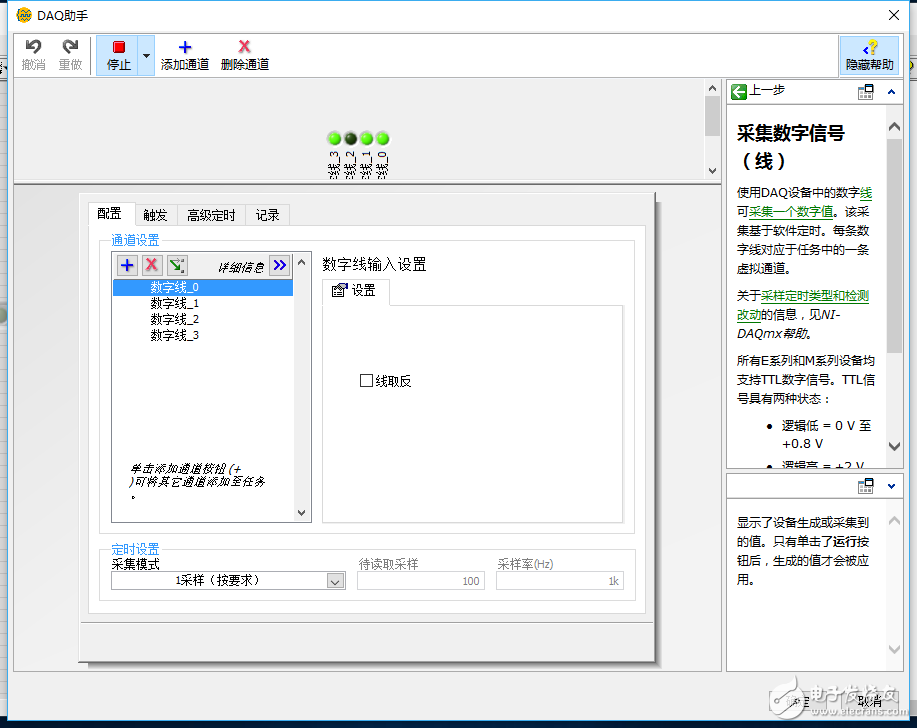Toggle the dark LED indicator for line 2

(350, 139)
